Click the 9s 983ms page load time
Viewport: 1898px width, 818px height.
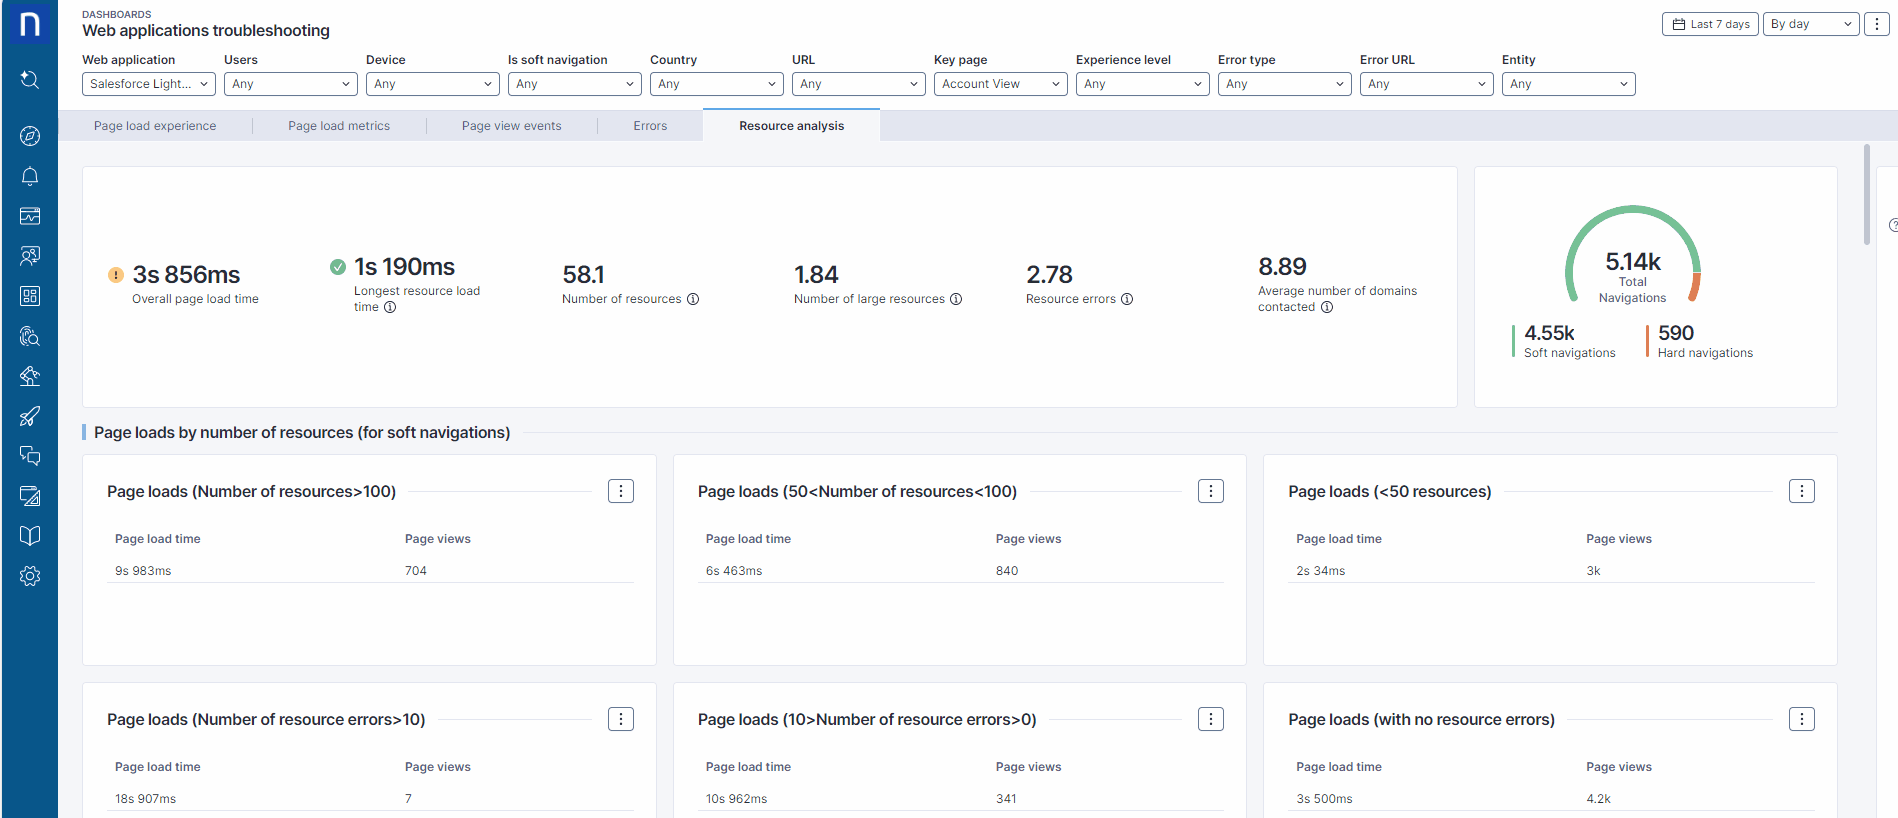point(143,571)
